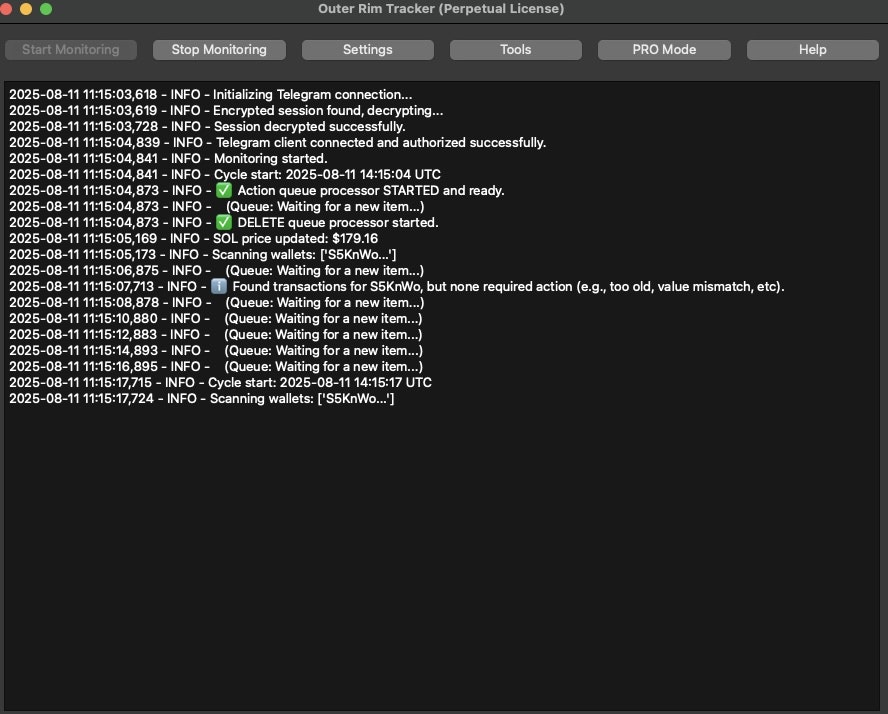The width and height of the screenshot is (888, 714).
Task: Click 'Cycle start: 2025-08-11 14:15:04 UTC' line
Action: click(225, 174)
